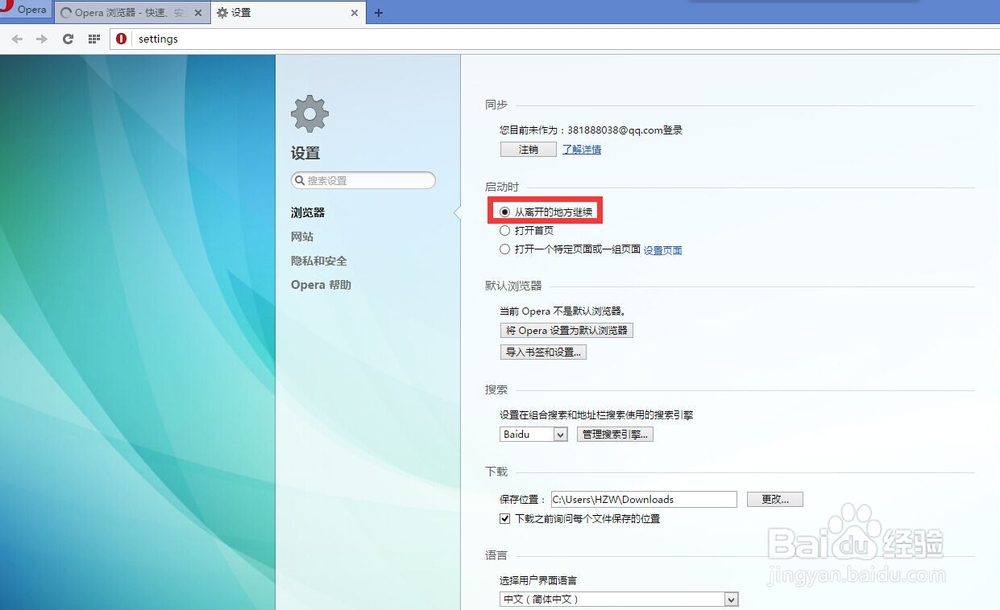Open a new tab with the plus icon
The image size is (1000, 610).
(x=378, y=12)
